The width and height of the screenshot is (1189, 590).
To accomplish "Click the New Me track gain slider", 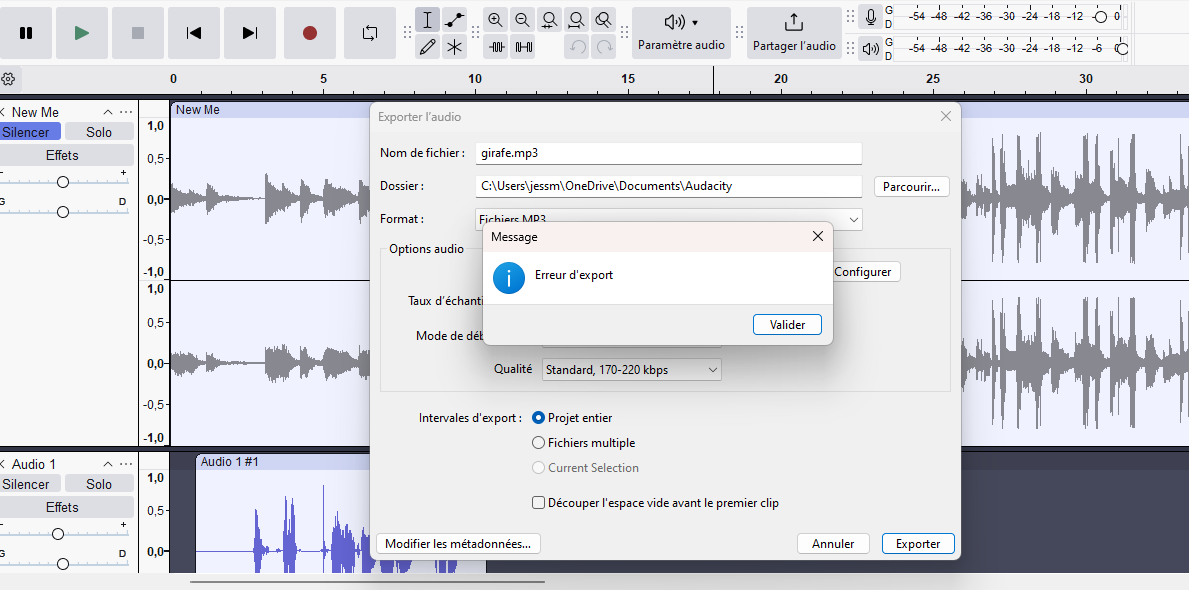I will click(63, 182).
